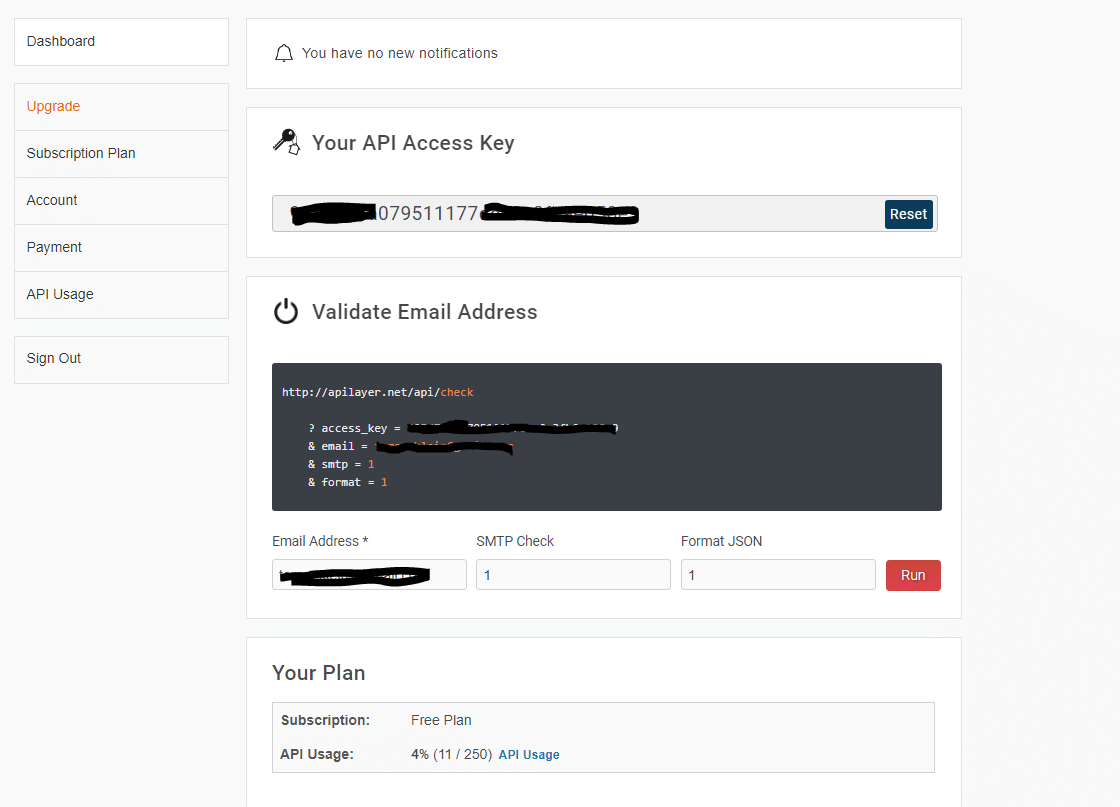This screenshot has width=1120, height=807.
Task: Select Upgrade in the sidebar
Action: 121,106
